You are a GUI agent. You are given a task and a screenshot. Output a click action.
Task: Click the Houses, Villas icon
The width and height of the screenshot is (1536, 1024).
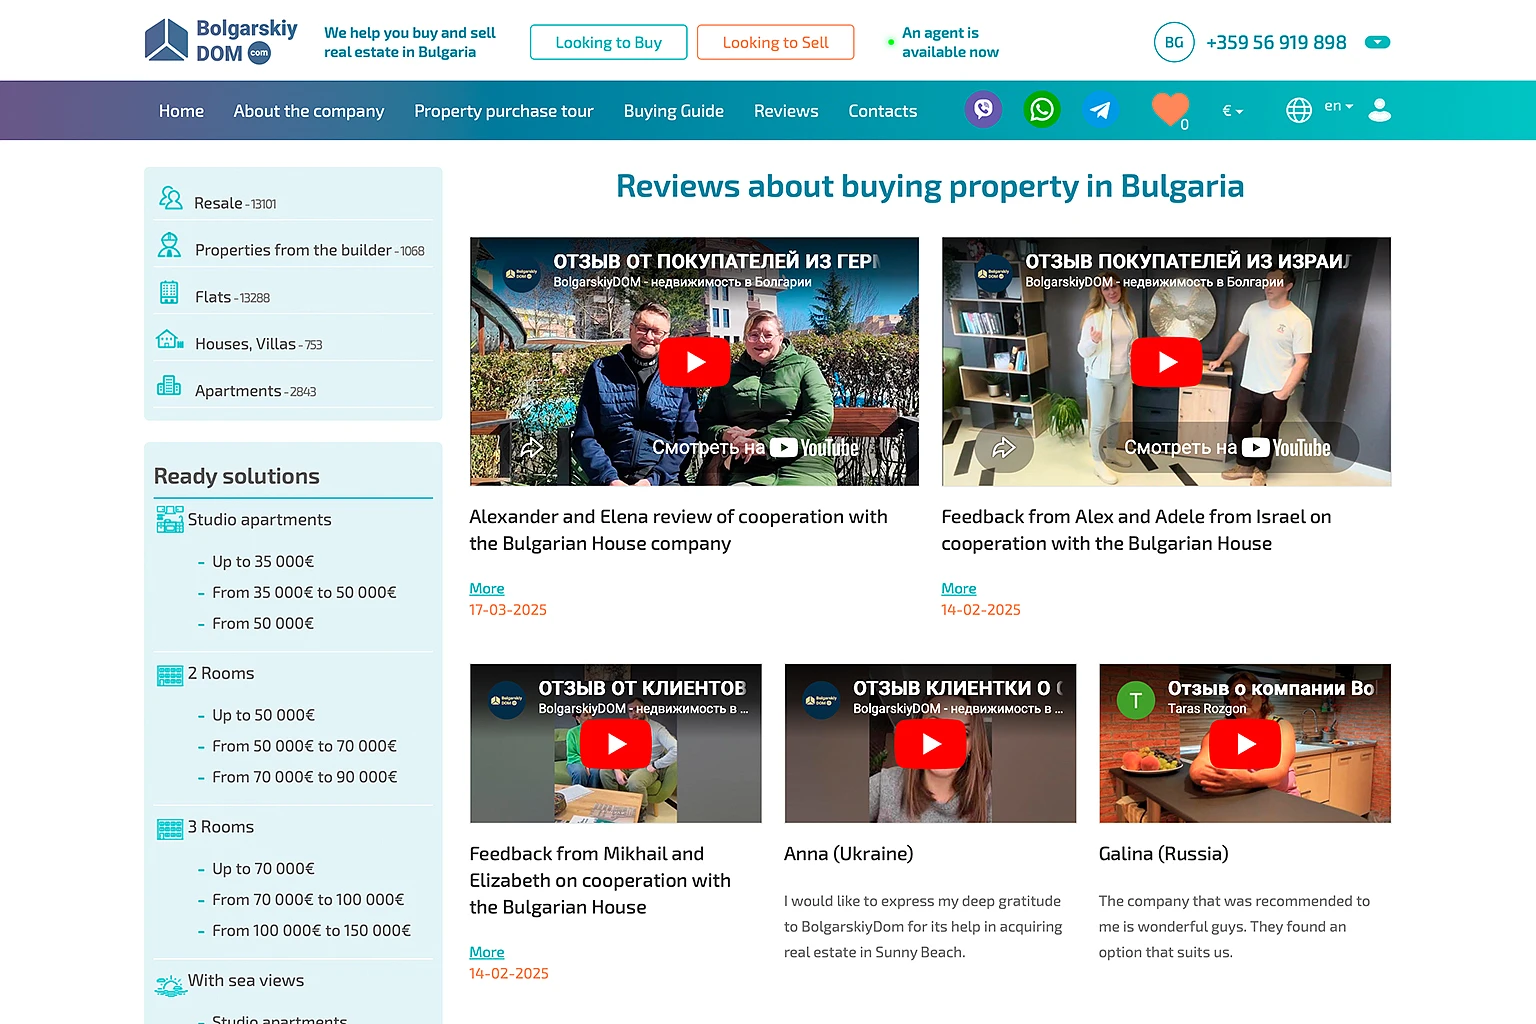169,339
